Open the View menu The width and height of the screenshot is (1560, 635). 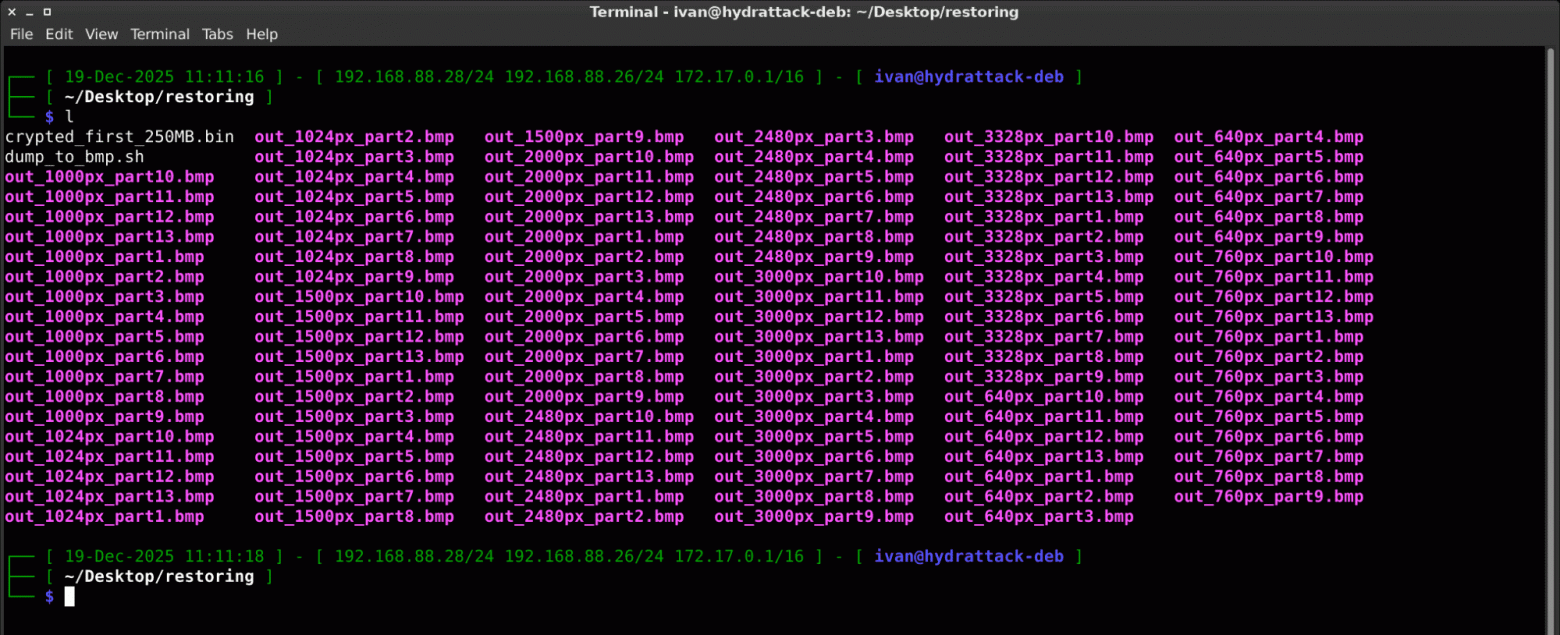click(x=101, y=34)
